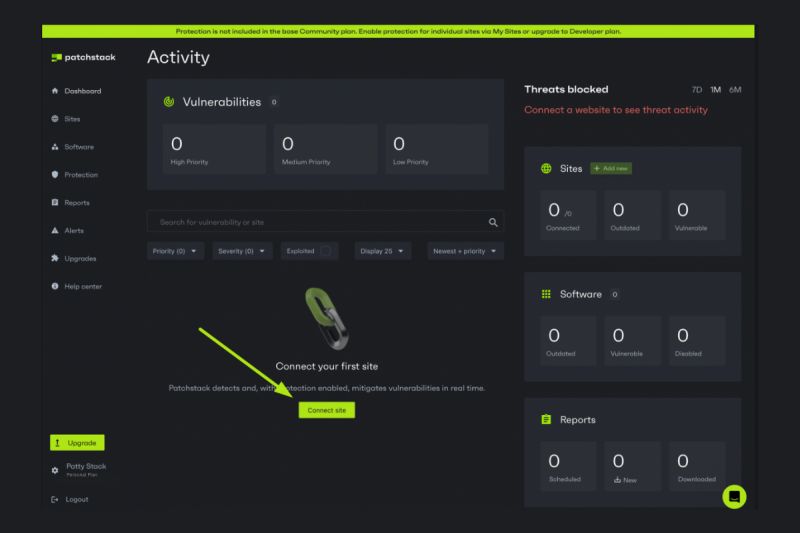Viewport: 800px width, 533px height.
Task: Click the Vulnerabilities radar icon
Action: (169, 102)
